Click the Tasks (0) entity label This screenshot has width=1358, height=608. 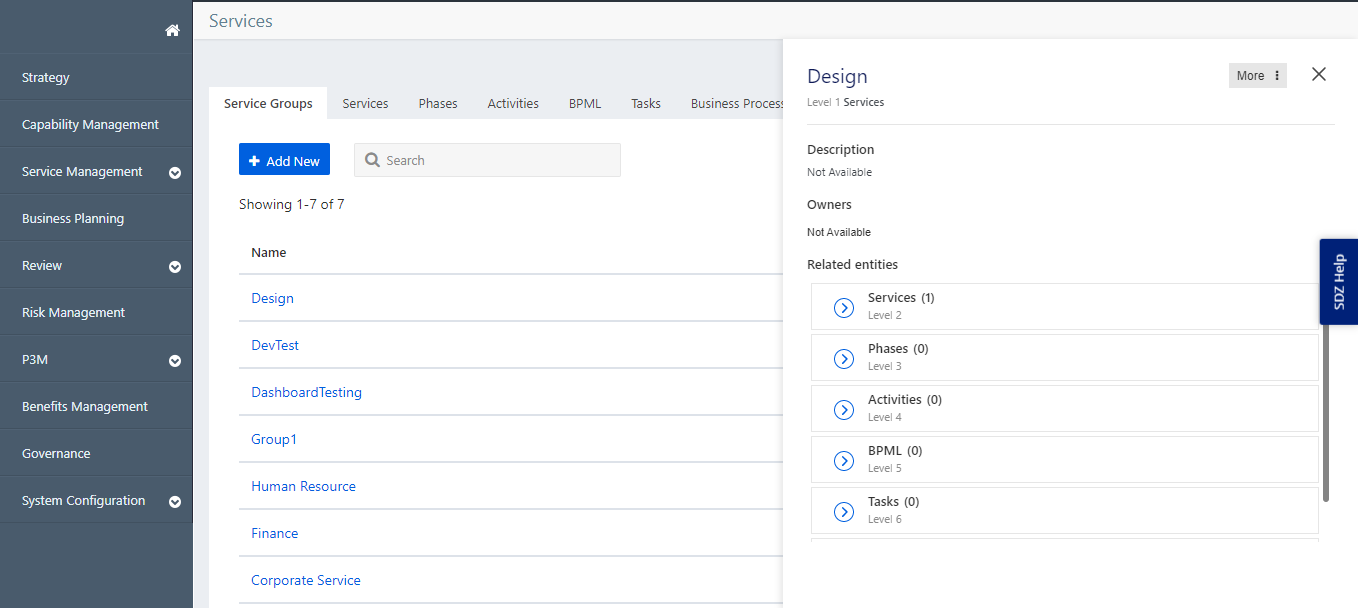894,502
